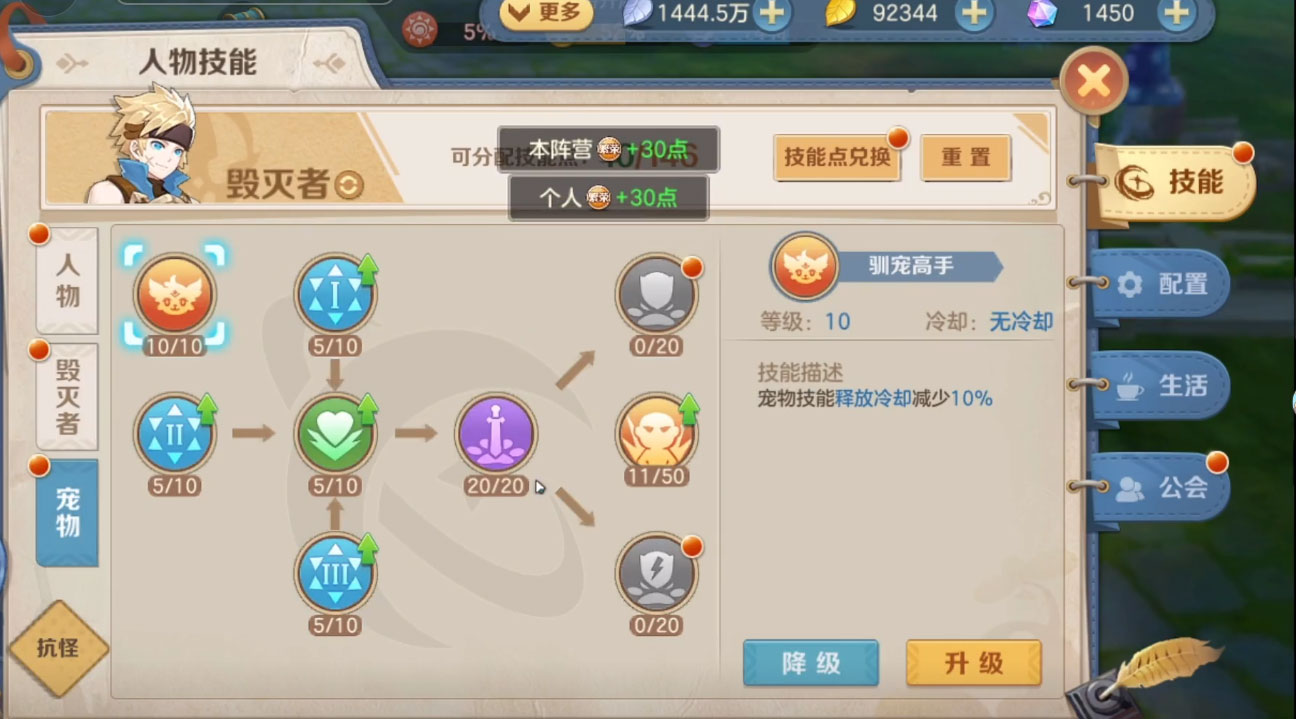
Task: Expand the 更多 dropdown at top
Action: click(x=545, y=13)
